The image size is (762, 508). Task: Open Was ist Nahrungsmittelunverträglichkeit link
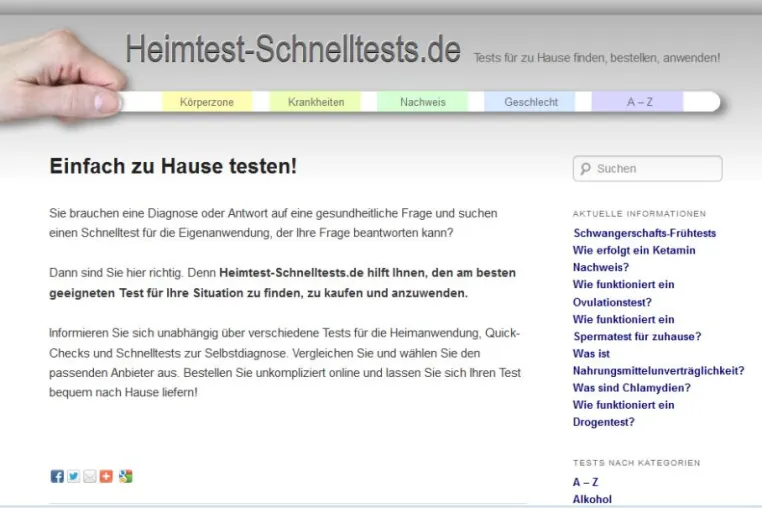click(x=658, y=362)
